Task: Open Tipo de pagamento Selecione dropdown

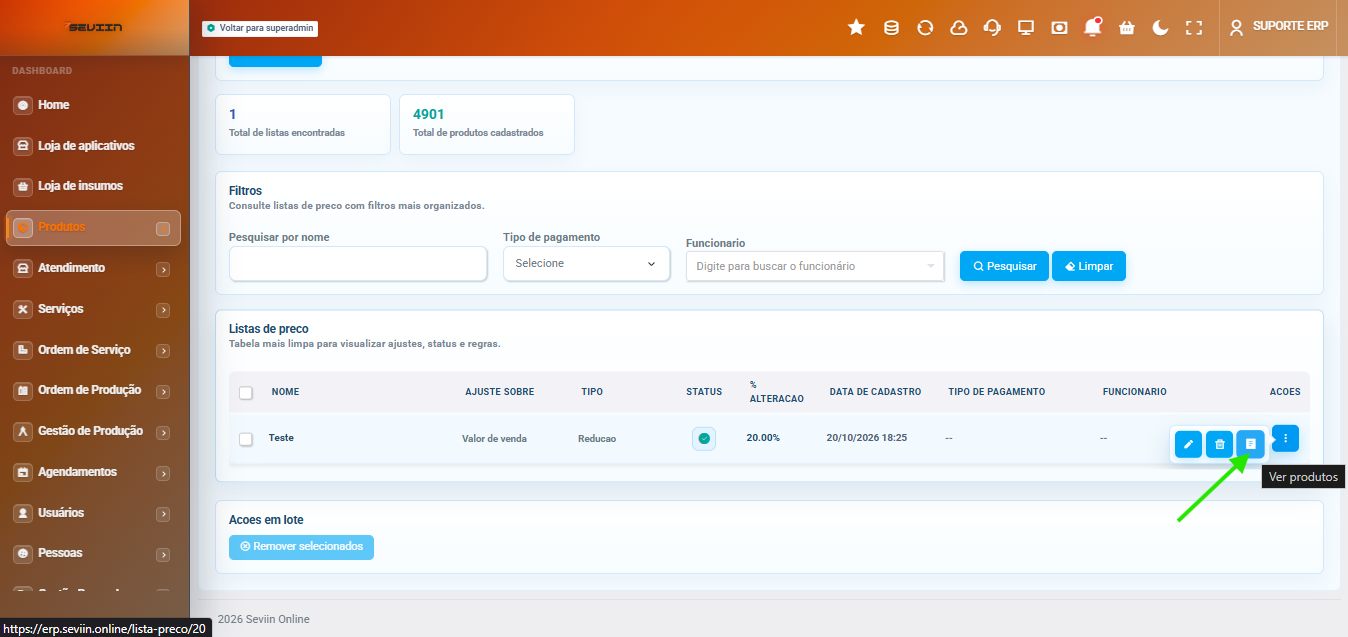Action: click(586, 263)
